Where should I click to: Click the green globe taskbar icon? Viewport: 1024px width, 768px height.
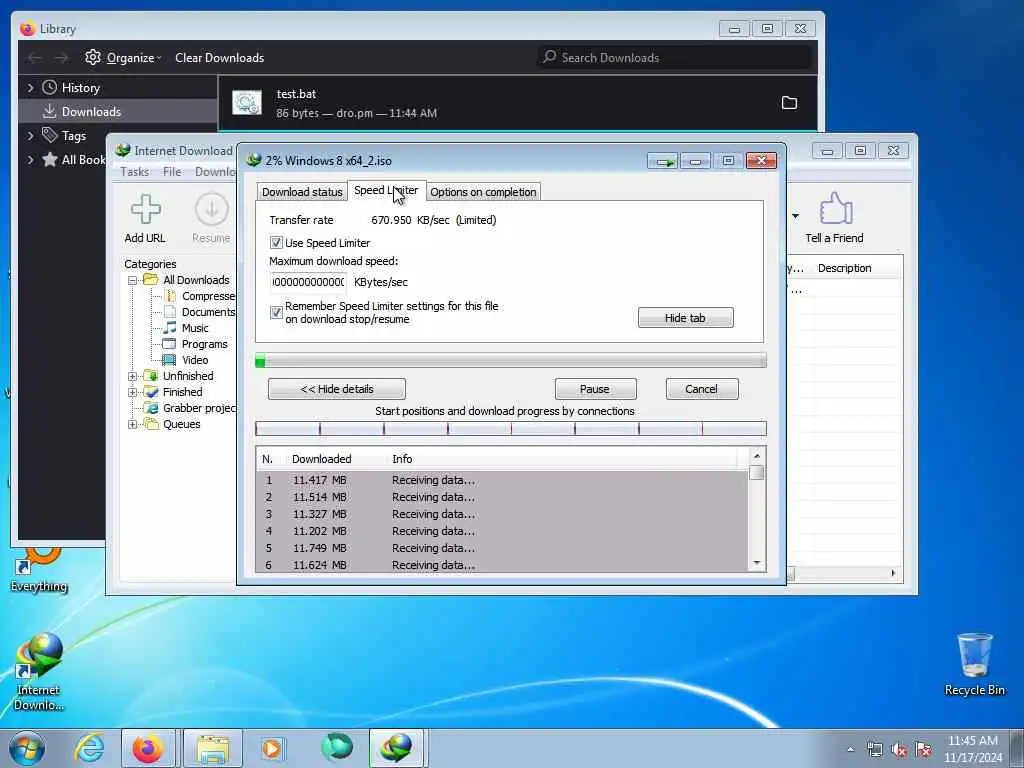337,748
